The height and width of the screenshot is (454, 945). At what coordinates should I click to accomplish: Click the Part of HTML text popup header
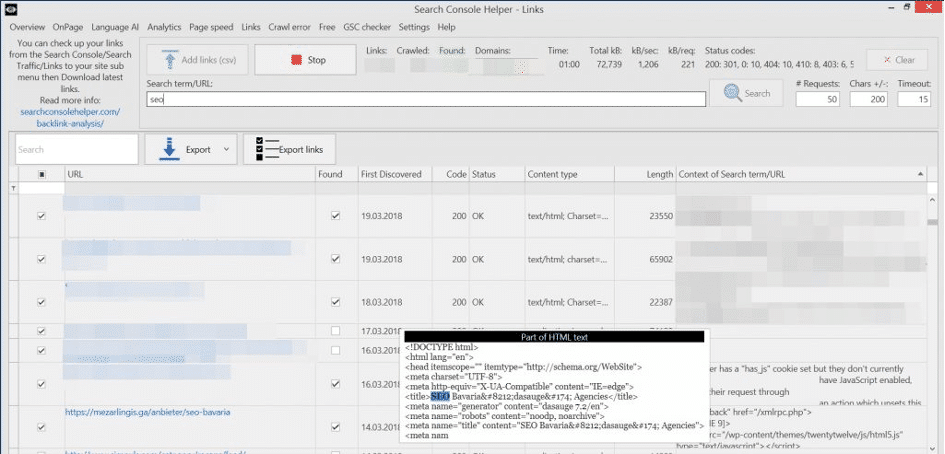(554, 337)
